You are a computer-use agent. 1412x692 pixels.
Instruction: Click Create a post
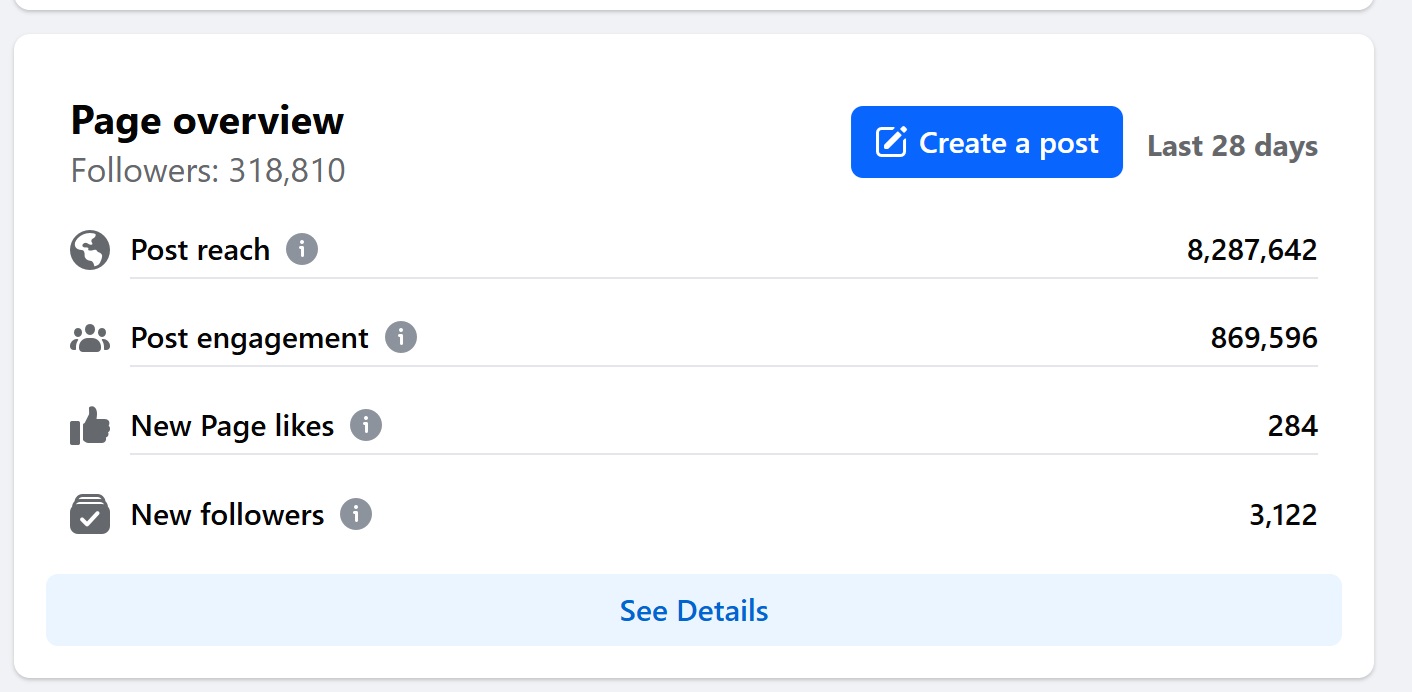pyautogui.click(x=986, y=142)
